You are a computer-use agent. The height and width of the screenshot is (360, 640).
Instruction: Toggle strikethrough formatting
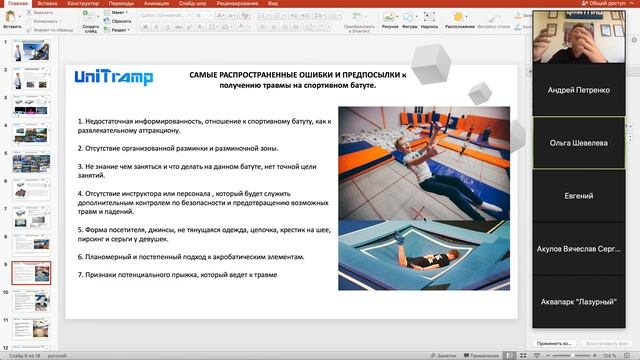coord(178,27)
